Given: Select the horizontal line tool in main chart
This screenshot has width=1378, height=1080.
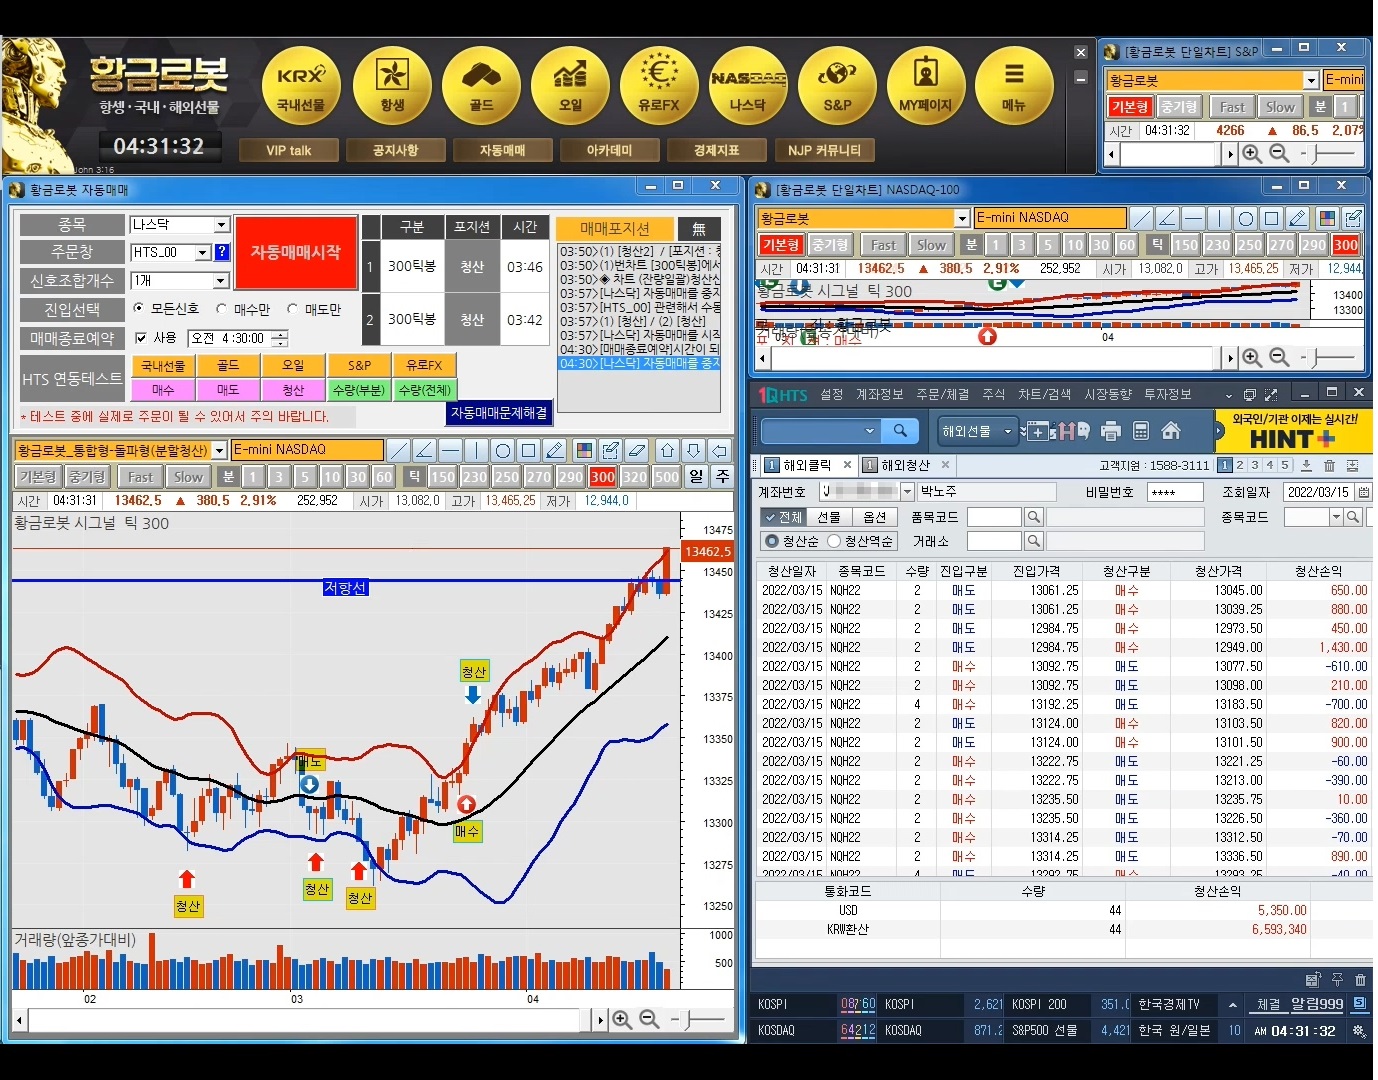Looking at the screenshot, I should (x=450, y=450).
